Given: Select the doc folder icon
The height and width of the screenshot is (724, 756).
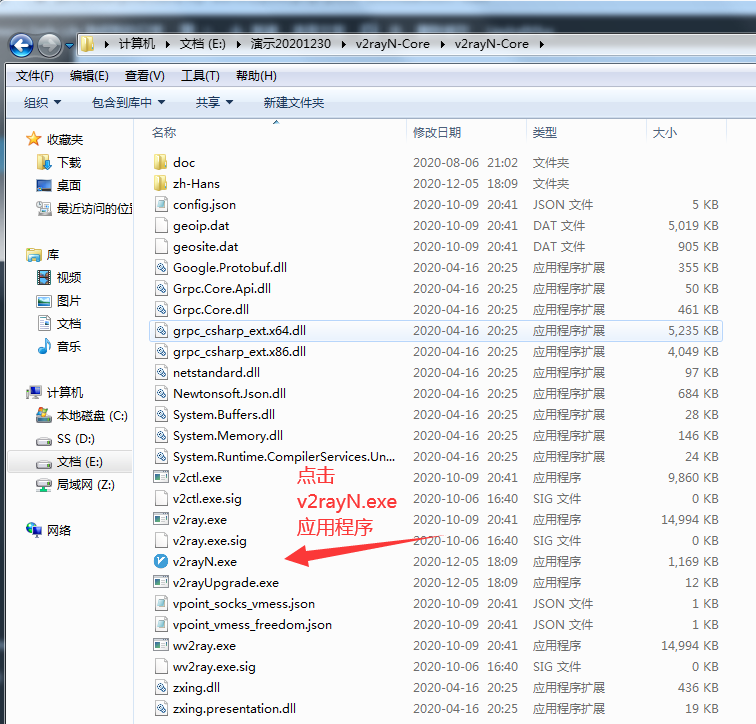Looking at the screenshot, I should (161, 162).
